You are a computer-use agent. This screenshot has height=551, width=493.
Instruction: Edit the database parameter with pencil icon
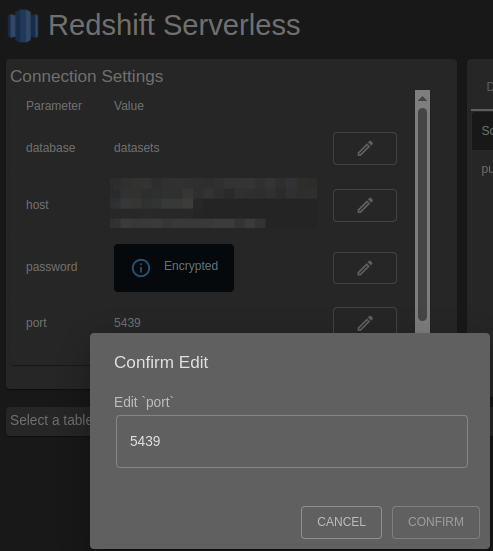(x=365, y=148)
